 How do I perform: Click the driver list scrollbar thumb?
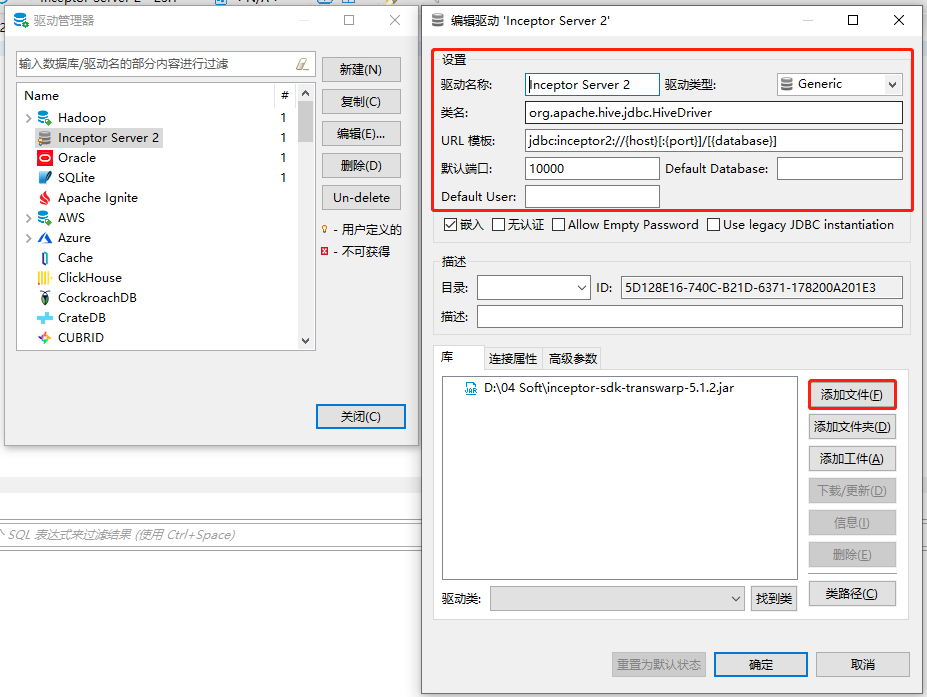point(305,122)
